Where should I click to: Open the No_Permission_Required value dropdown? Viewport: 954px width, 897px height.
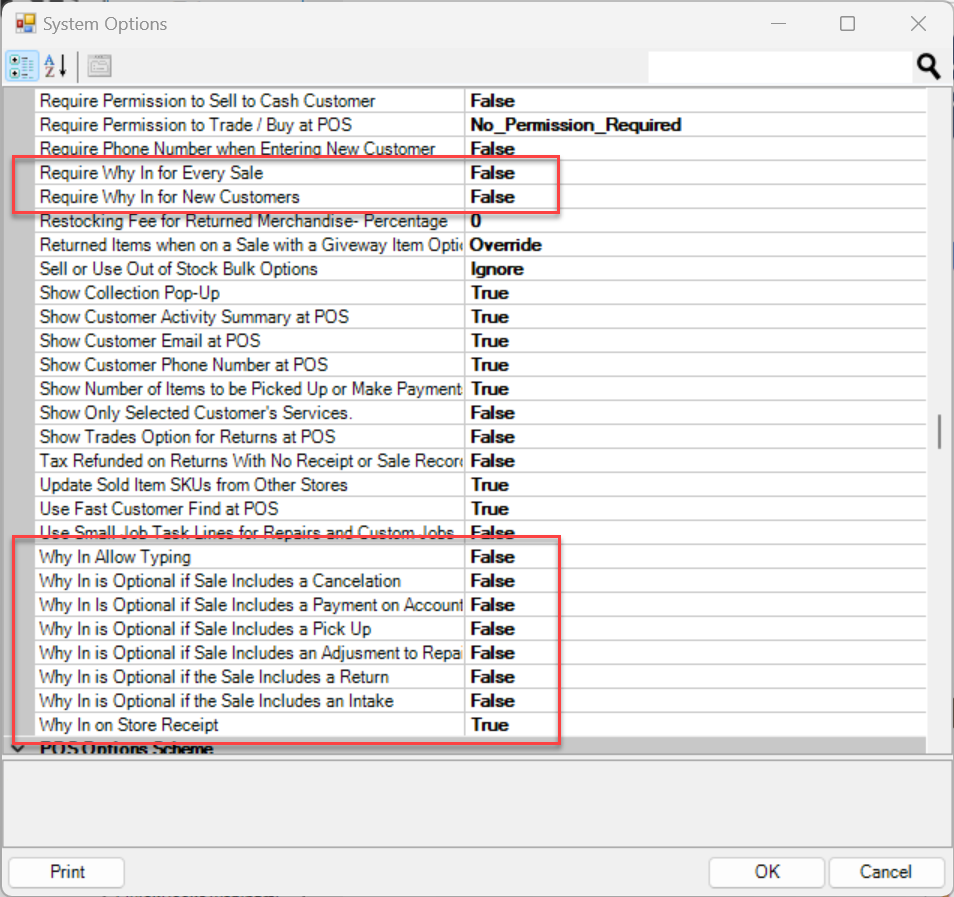point(695,125)
